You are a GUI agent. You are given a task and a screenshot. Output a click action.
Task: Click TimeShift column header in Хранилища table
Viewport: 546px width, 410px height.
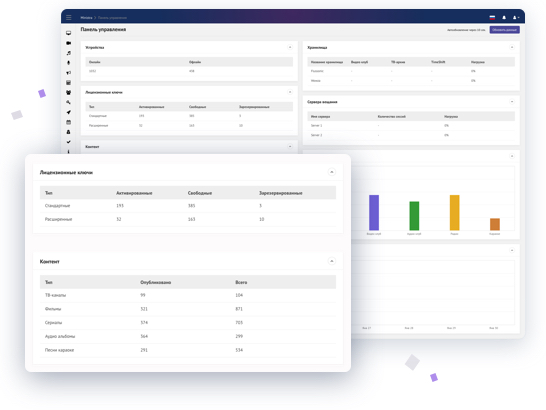point(438,62)
